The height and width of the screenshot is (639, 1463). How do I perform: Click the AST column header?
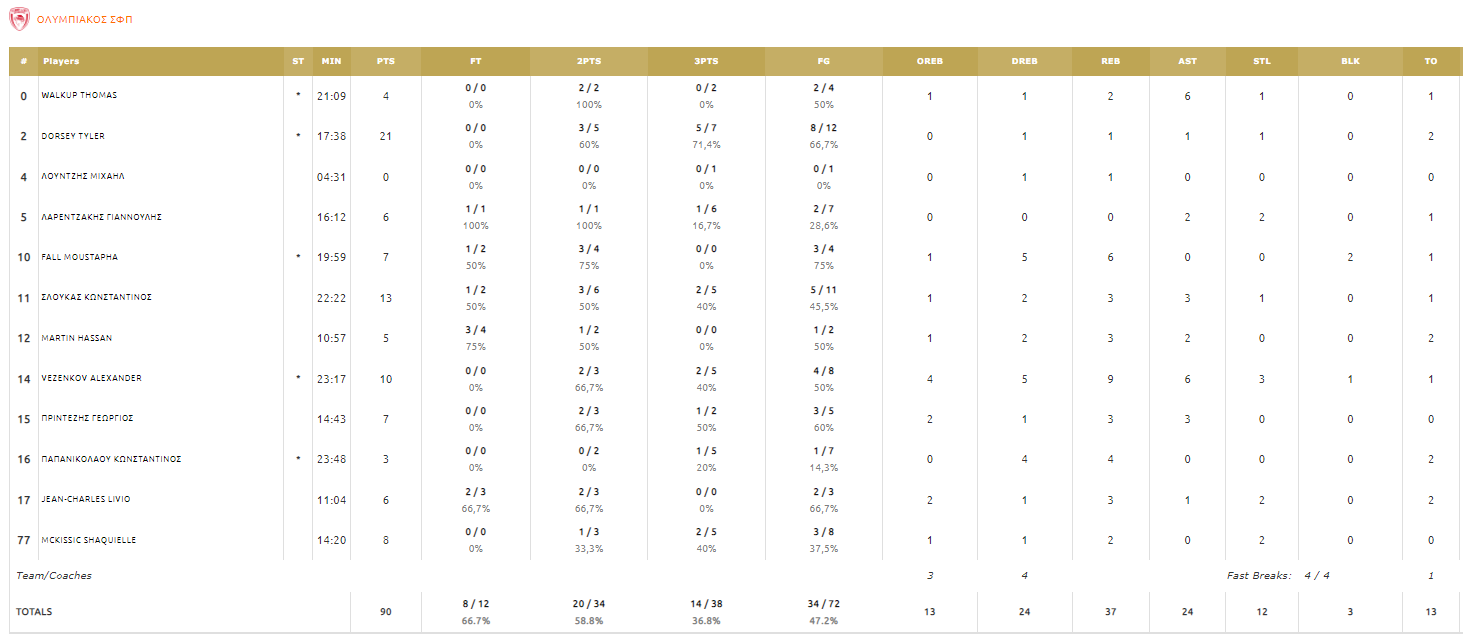(1187, 61)
